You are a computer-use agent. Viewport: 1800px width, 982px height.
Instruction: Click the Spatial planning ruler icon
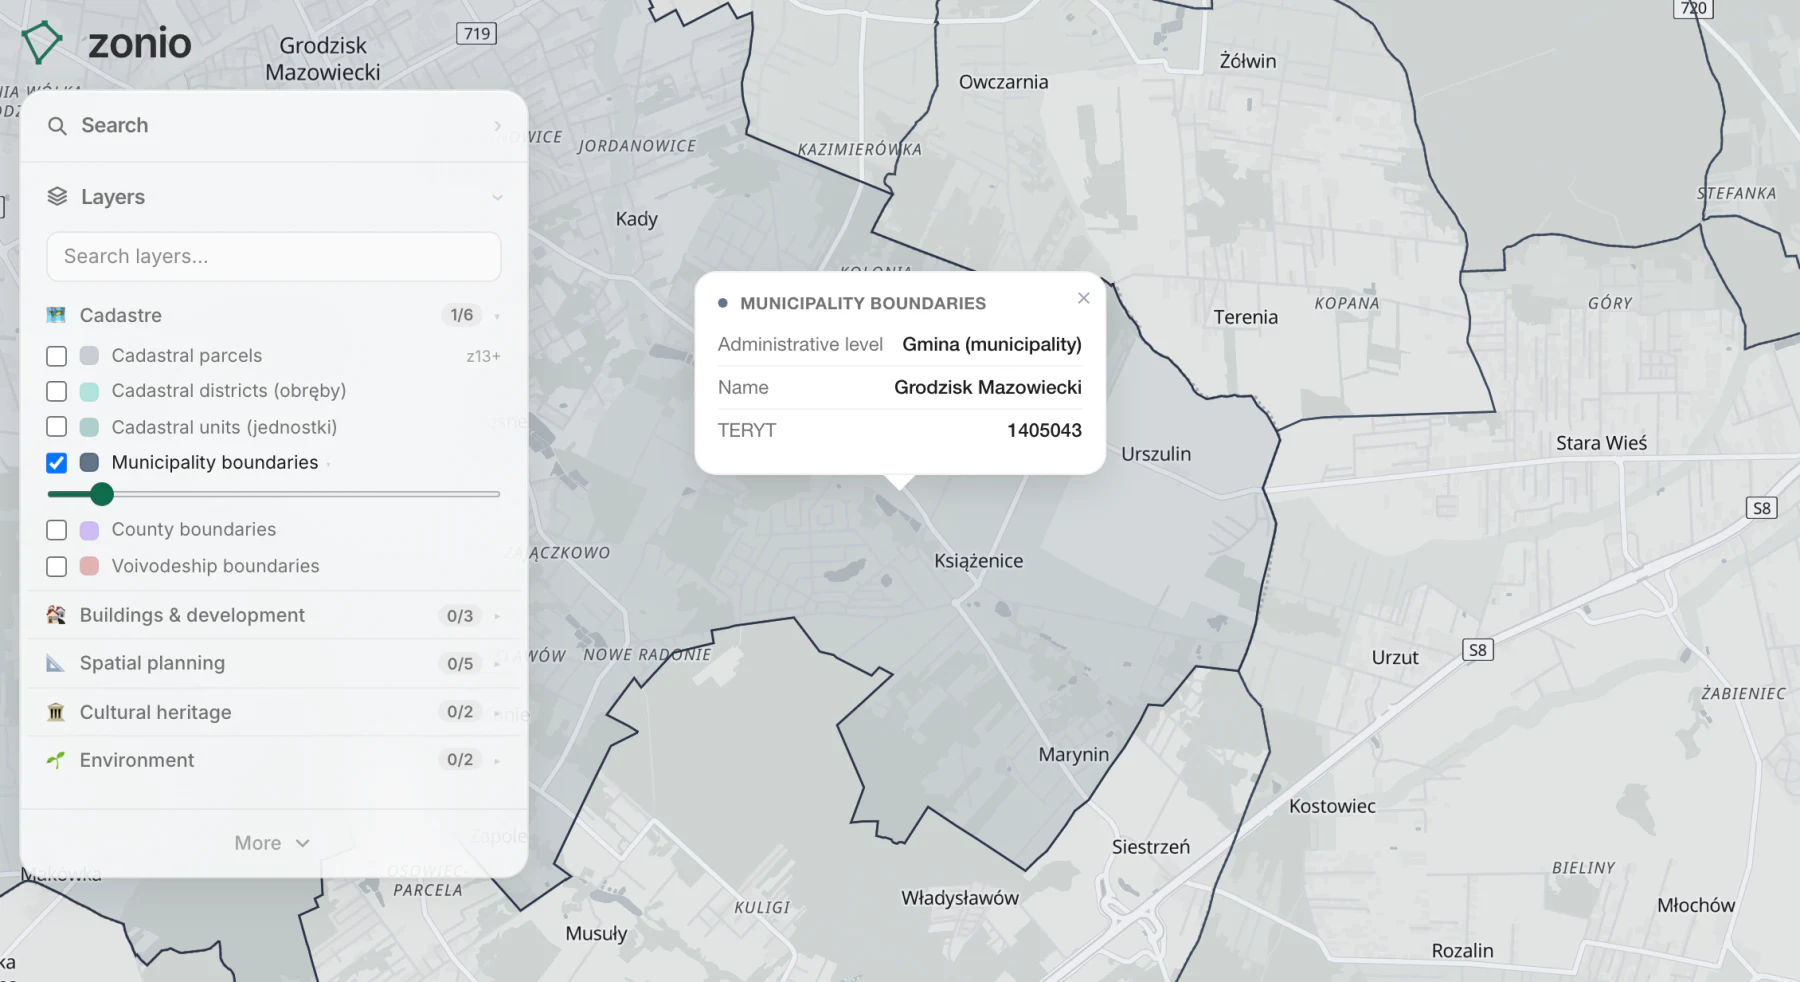point(56,663)
